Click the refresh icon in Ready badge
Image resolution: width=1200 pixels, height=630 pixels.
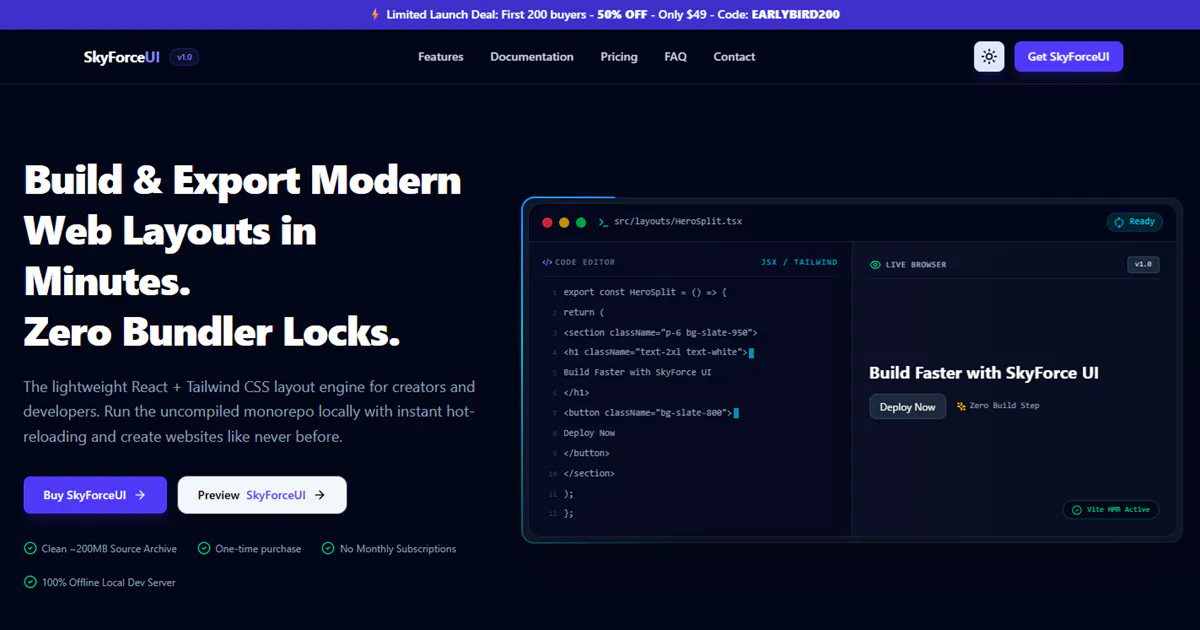[1119, 222]
